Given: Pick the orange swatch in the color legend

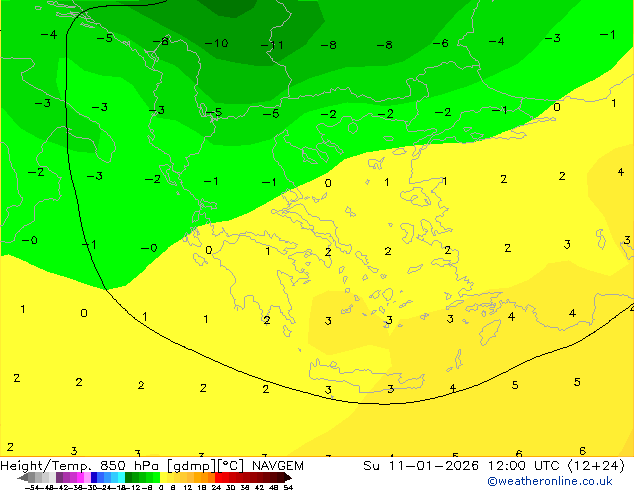Looking at the screenshot, I should 205,477.
